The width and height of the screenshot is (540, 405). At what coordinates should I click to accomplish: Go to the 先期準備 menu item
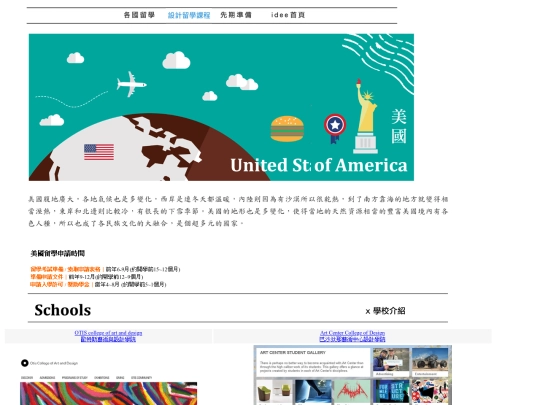coord(236,15)
